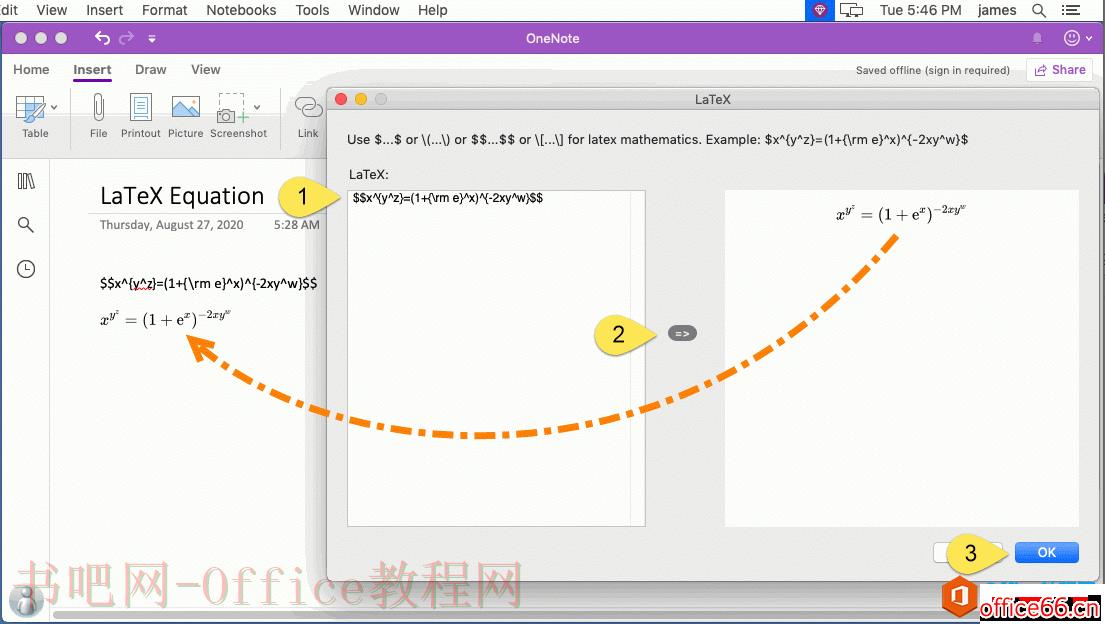Insert a Screenshot clipping
Screen dimensions: 1105x624
(x=238, y=116)
